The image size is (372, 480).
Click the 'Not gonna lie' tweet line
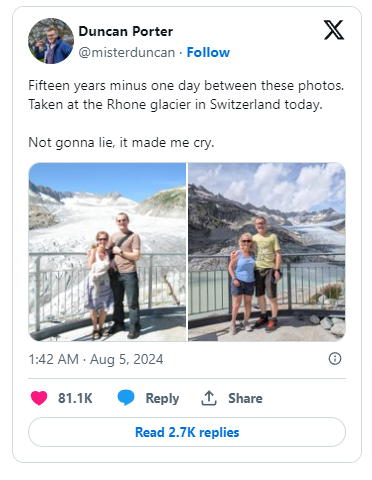click(121, 143)
